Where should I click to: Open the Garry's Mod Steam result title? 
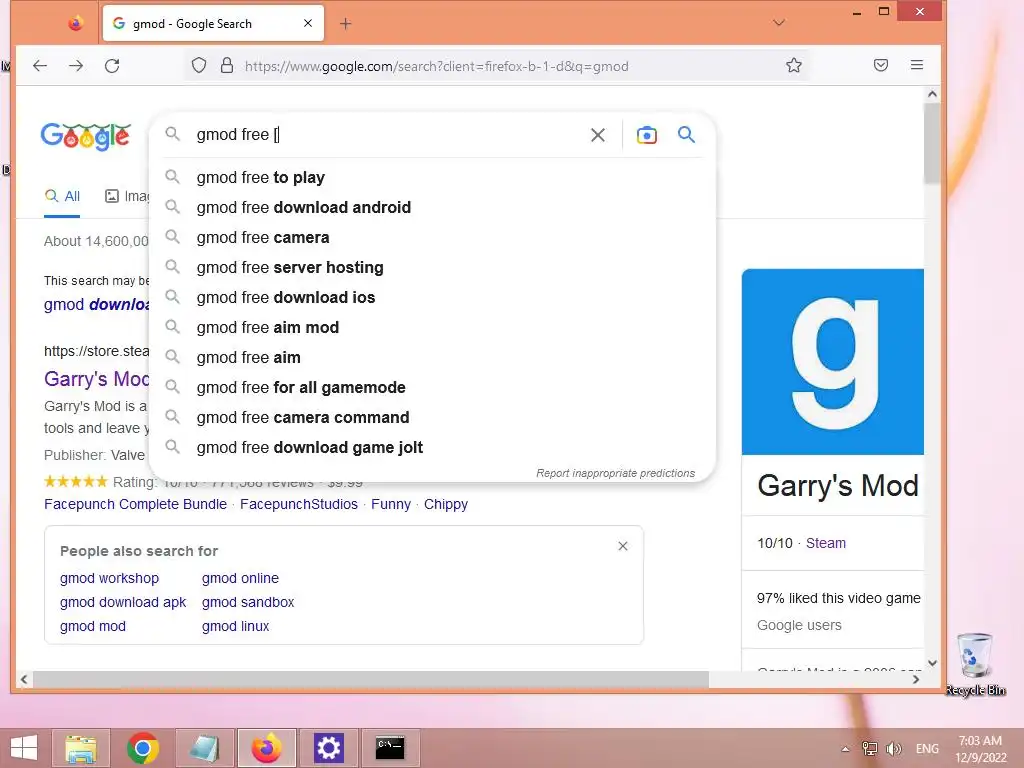96,379
